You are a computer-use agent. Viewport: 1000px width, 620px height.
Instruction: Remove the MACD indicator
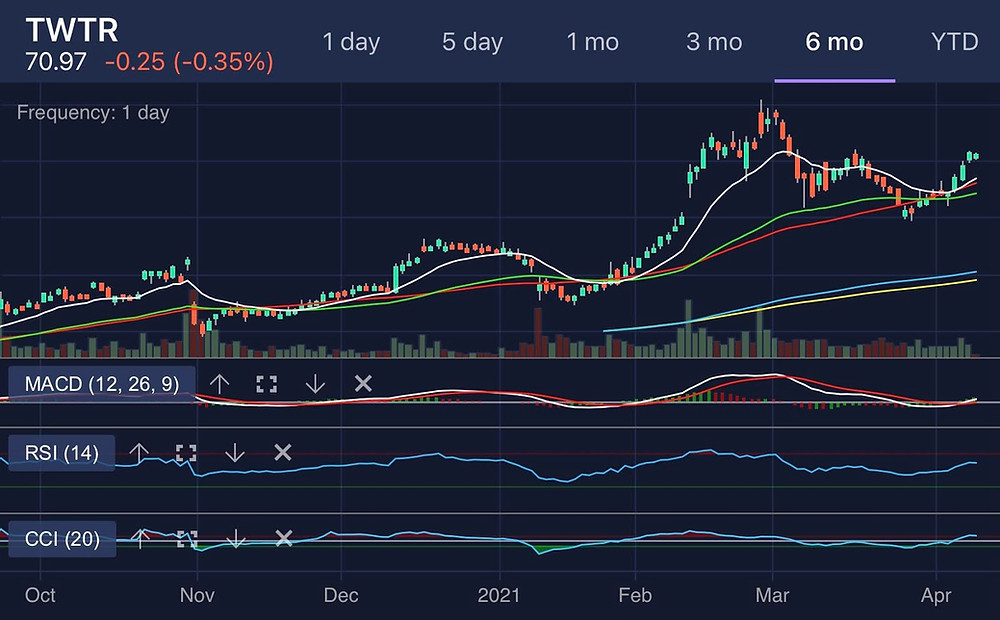[x=363, y=383]
